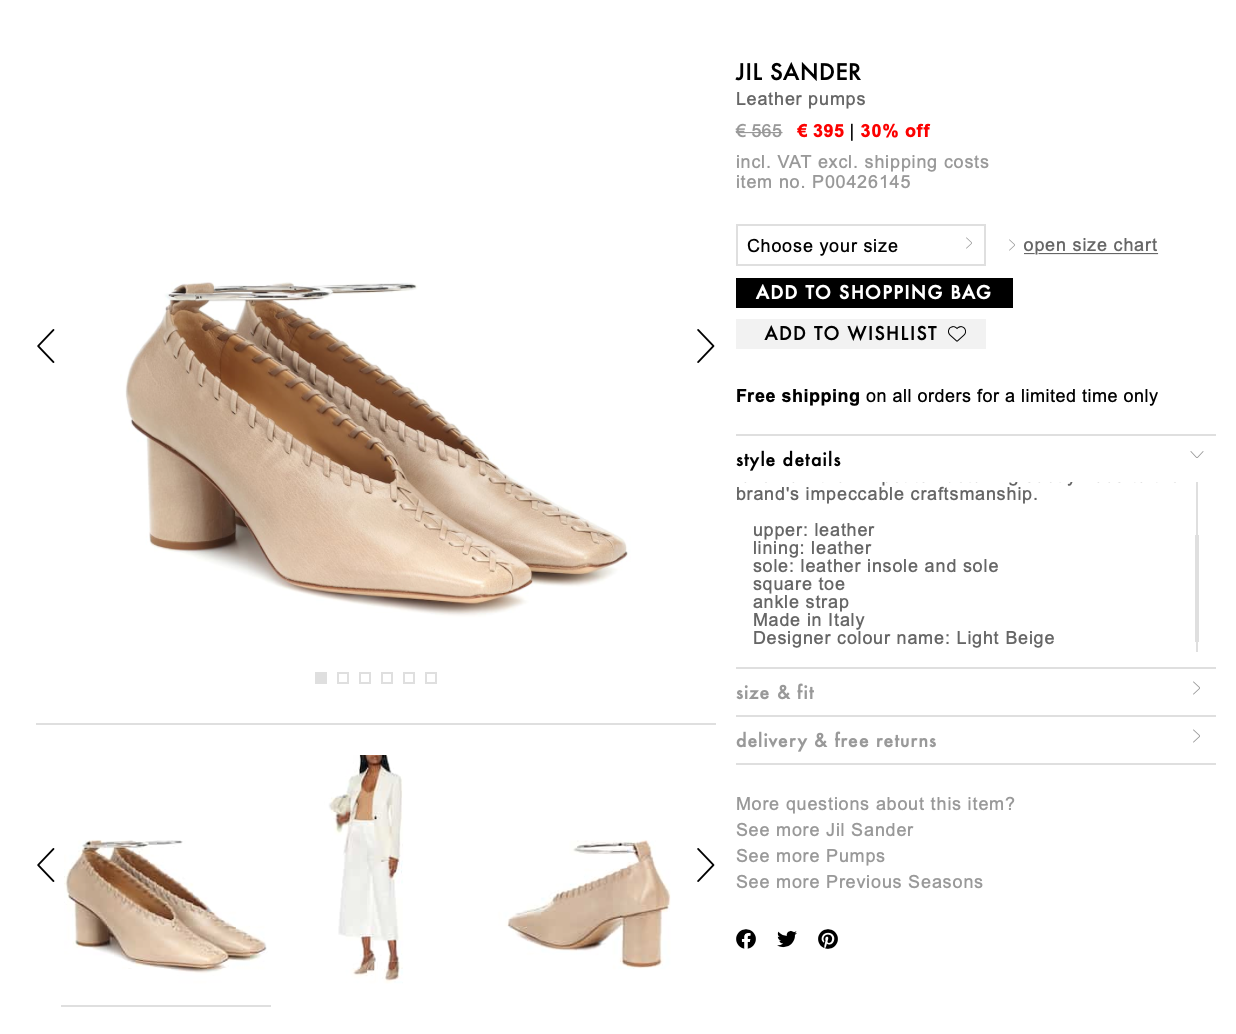Viewport: 1236px width, 1034px height.
Task: Click the Pinterest share icon
Action: click(x=828, y=939)
